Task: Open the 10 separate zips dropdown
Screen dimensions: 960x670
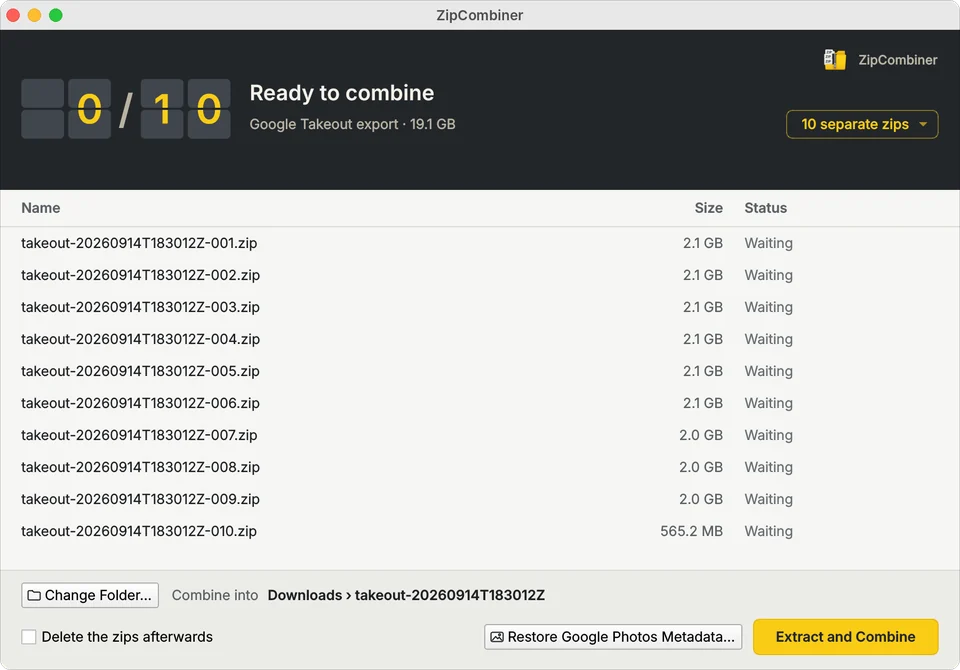Action: point(862,124)
